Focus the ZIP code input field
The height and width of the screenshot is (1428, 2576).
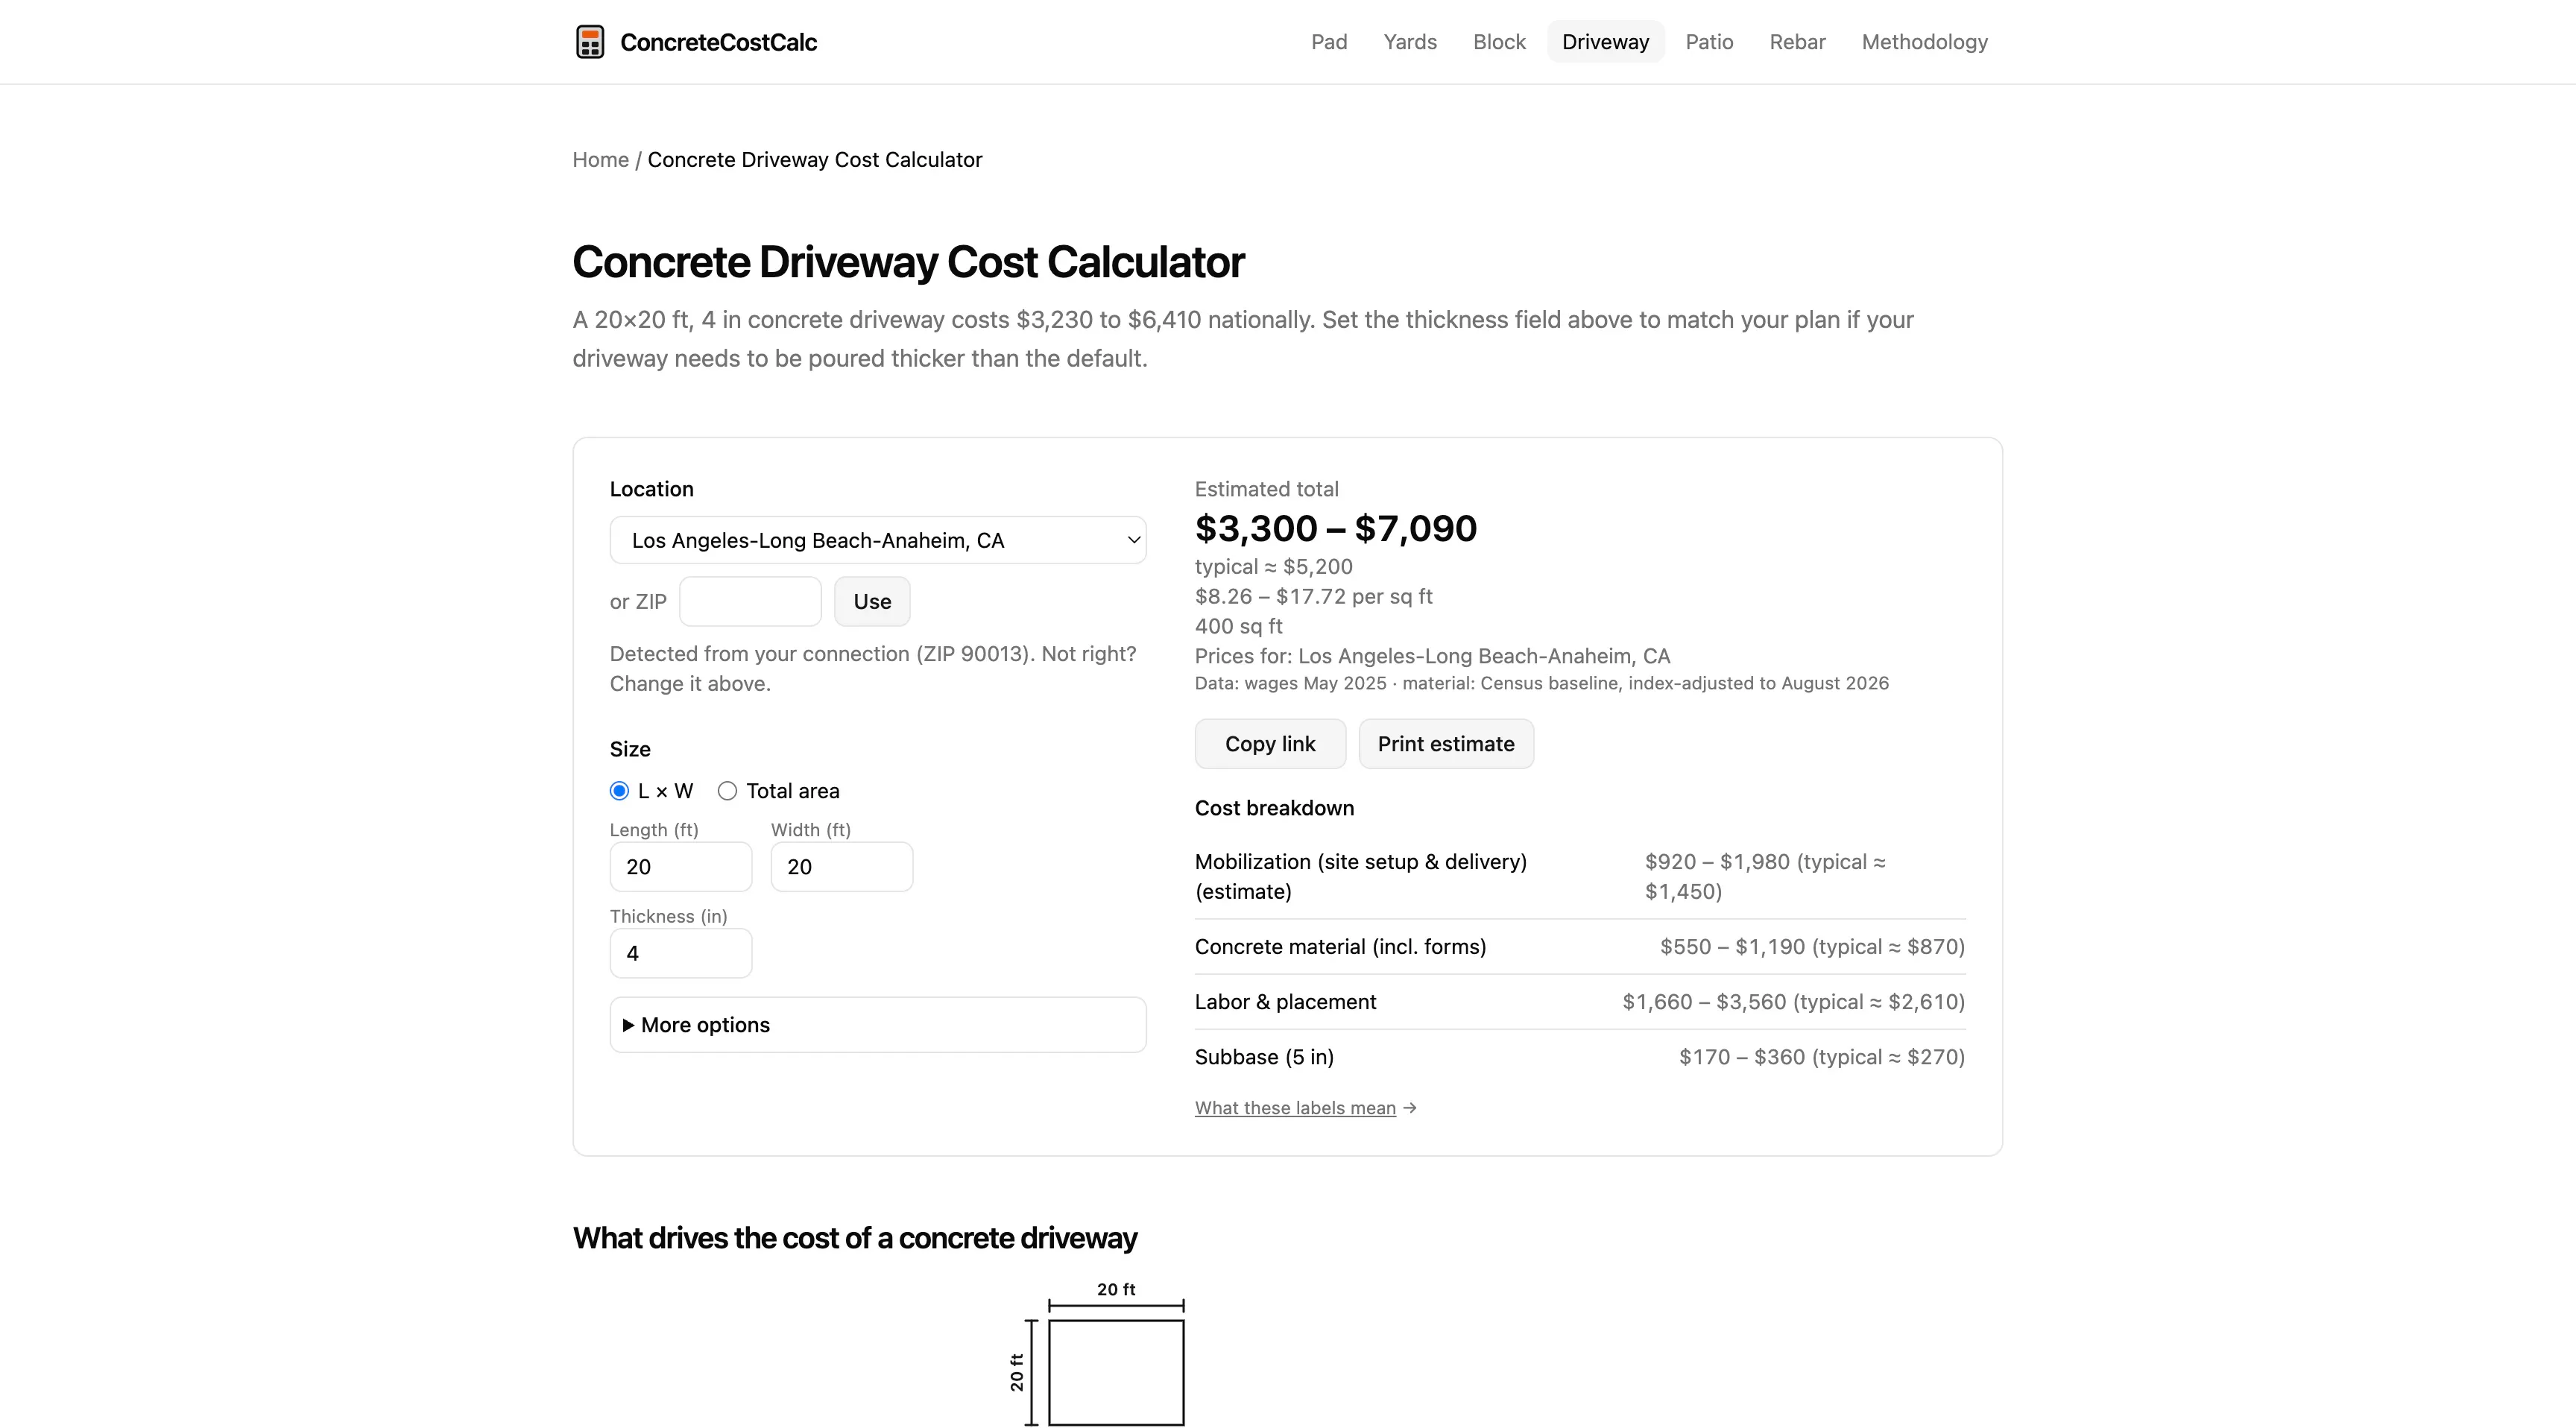(x=750, y=601)
